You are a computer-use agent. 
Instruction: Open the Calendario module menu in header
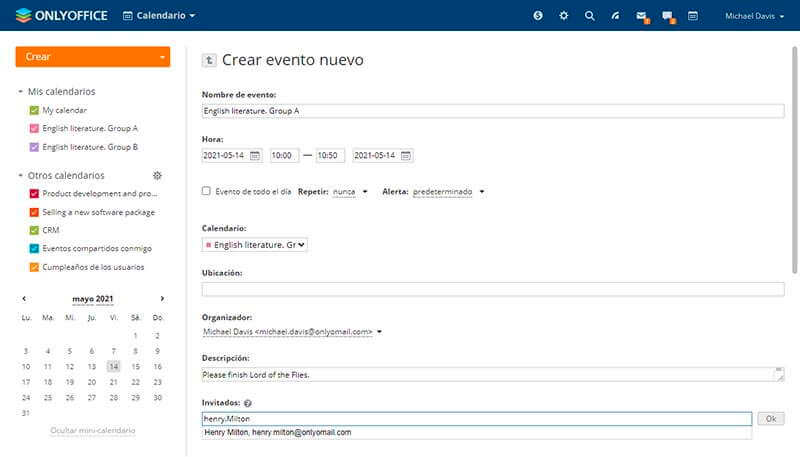pyautogui.click(x=159, y=16)
